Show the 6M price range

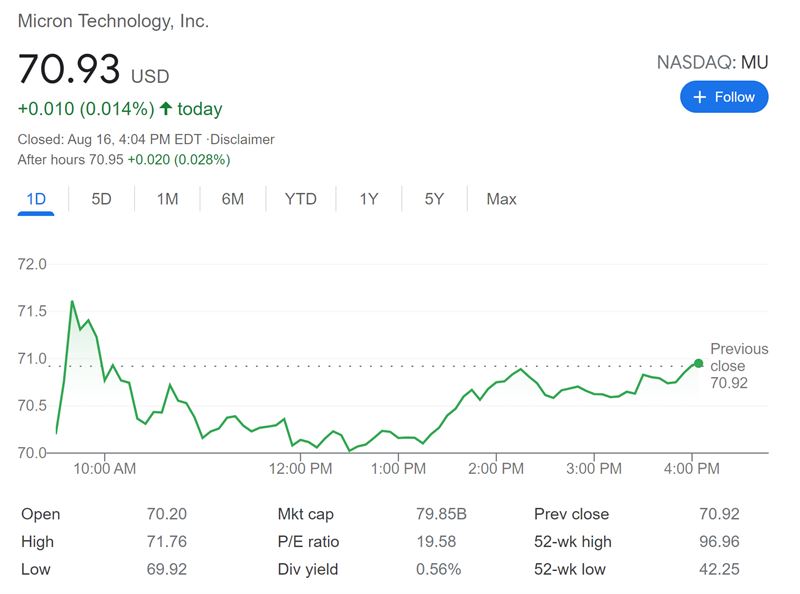click(233, 199)
